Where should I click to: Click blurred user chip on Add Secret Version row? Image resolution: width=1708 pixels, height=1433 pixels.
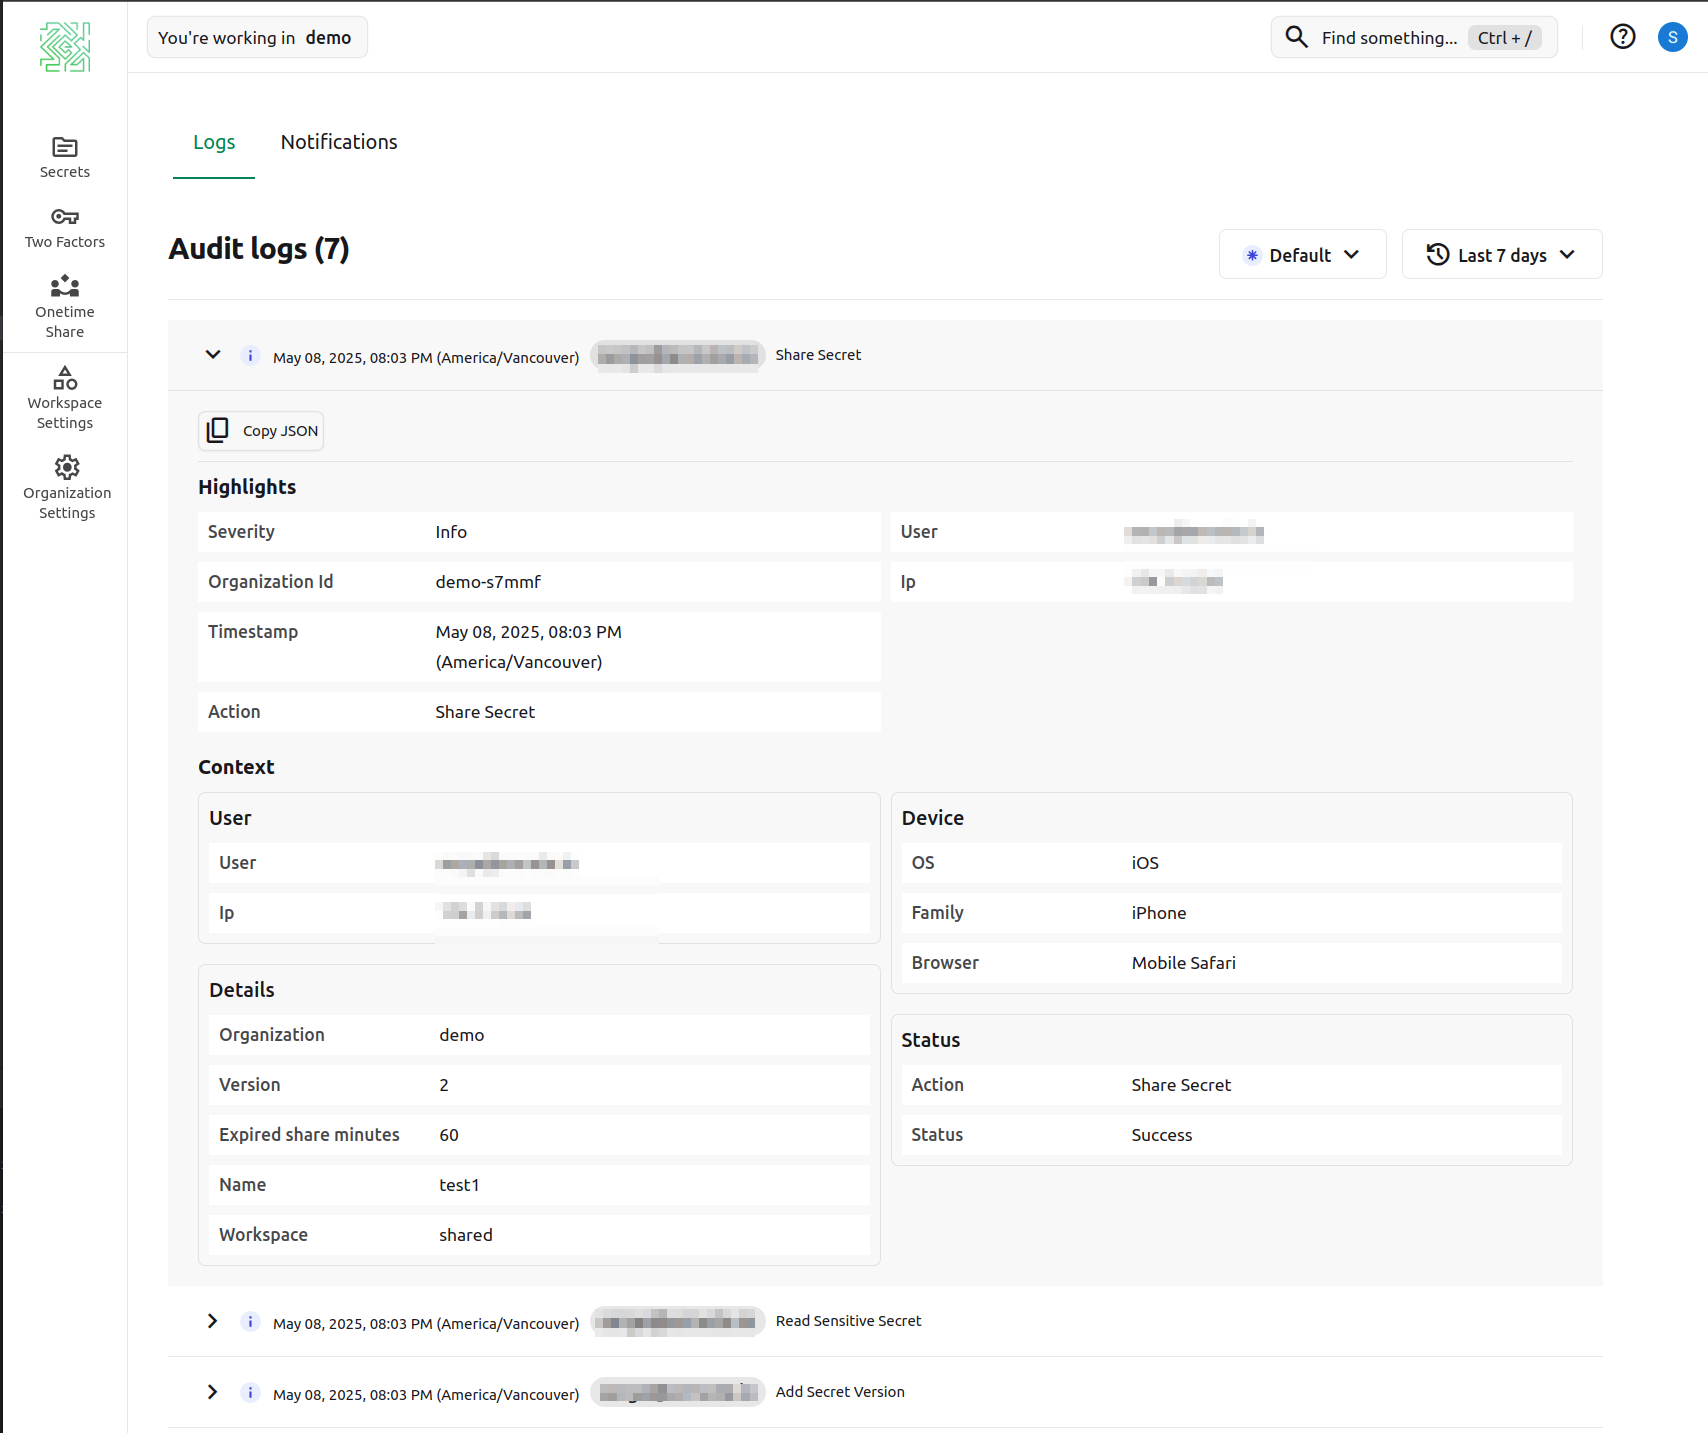point(677,1392)
